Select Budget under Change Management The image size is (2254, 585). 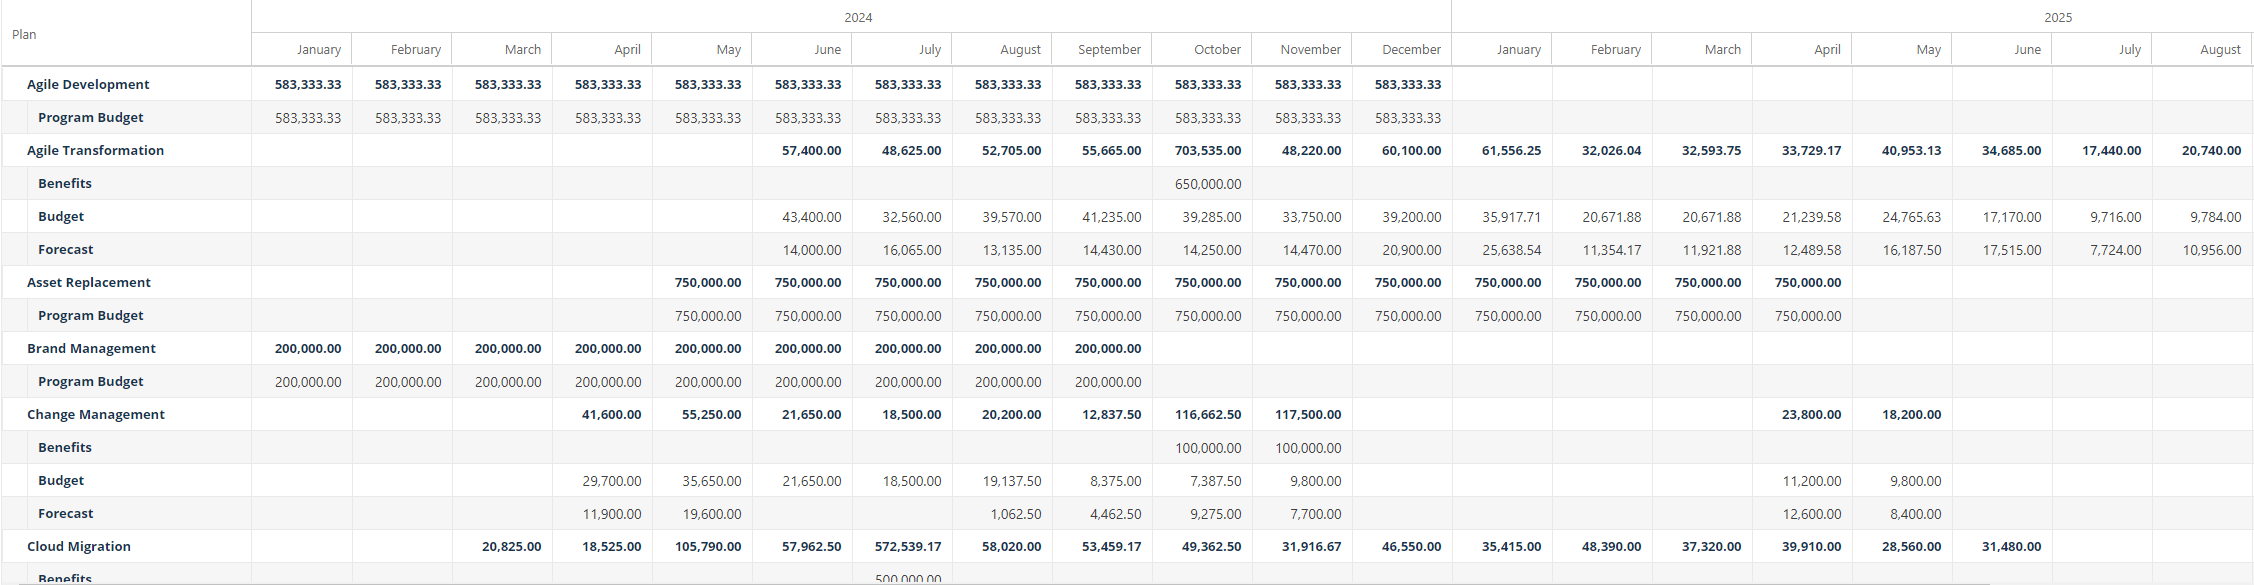pos(60,480)
